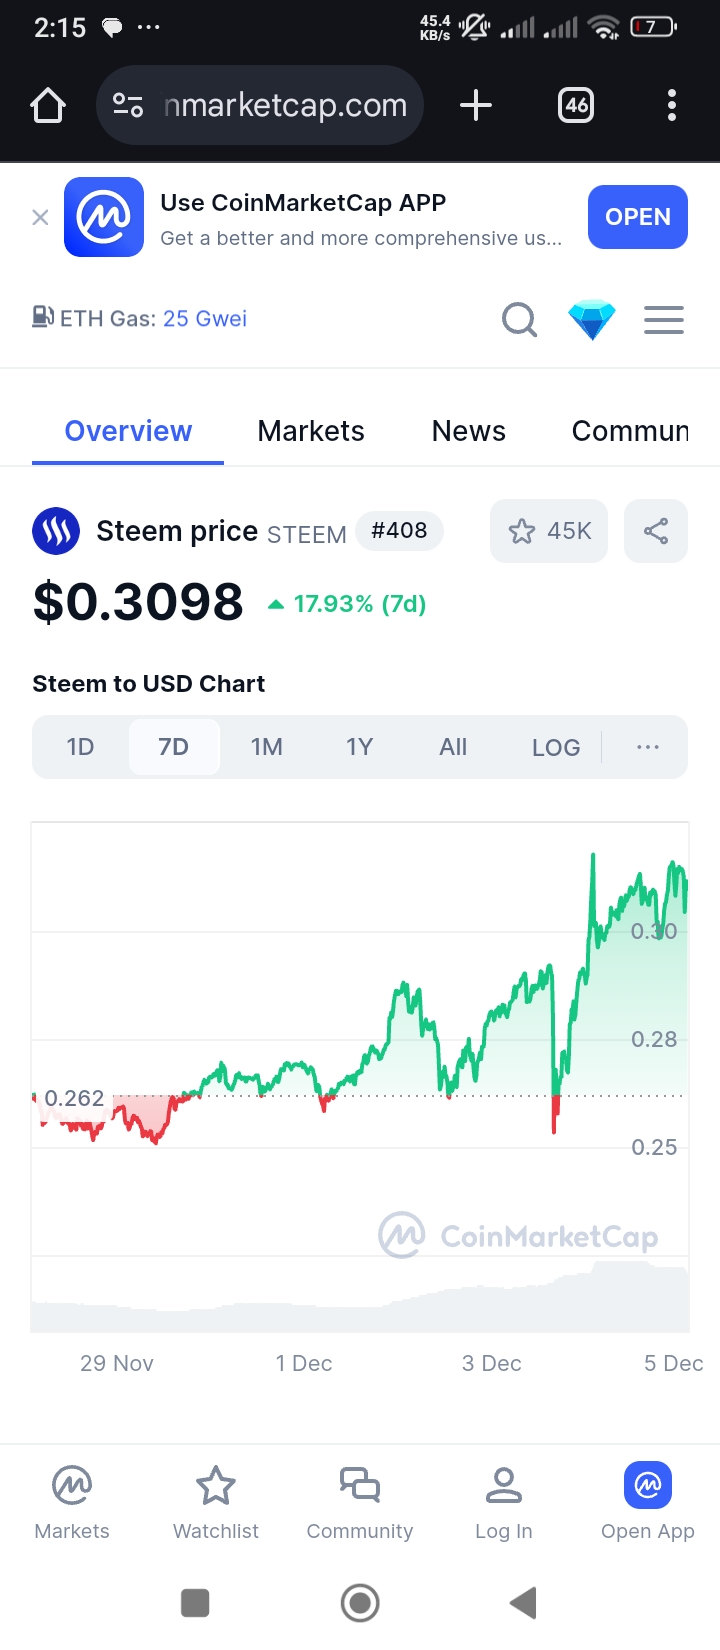Open the browser three-dot menu
720x1650 pixels.
pyautogui.click(x=672, y=105)
